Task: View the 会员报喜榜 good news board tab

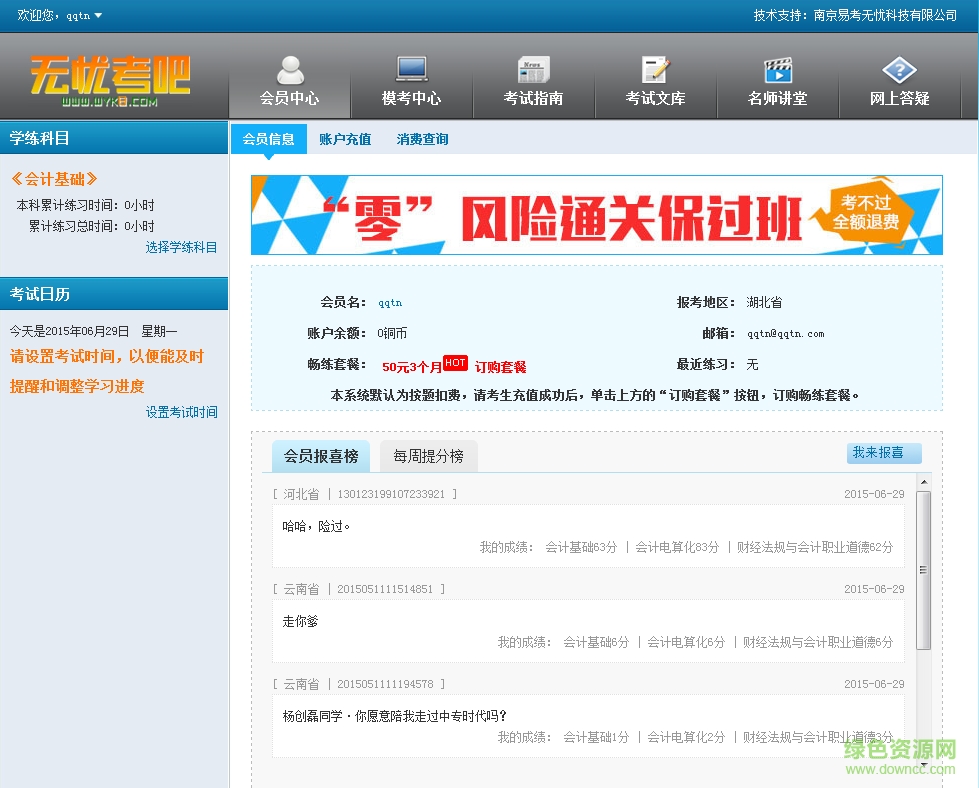Action: coord(320,454)
